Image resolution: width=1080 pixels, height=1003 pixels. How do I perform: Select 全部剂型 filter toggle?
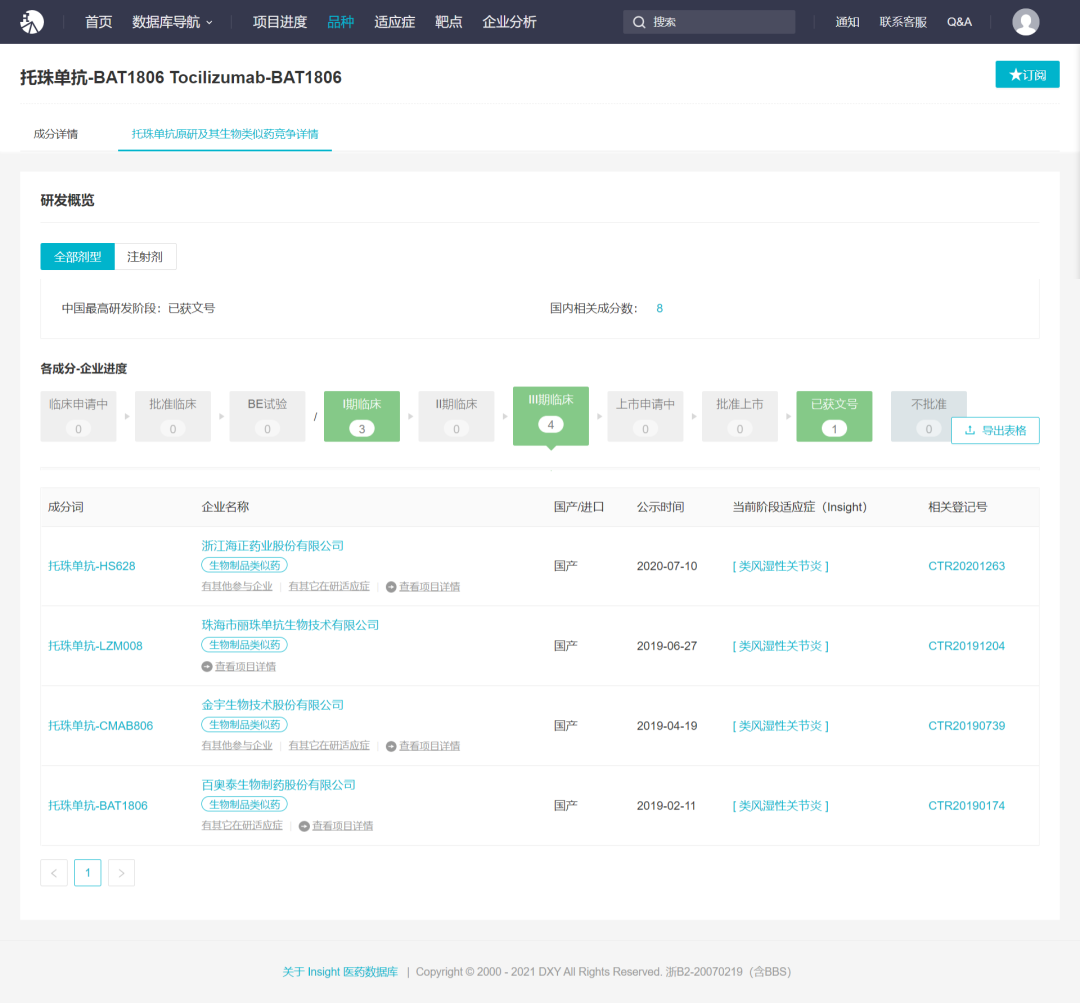pyautogui.click(x=78, y=257)
